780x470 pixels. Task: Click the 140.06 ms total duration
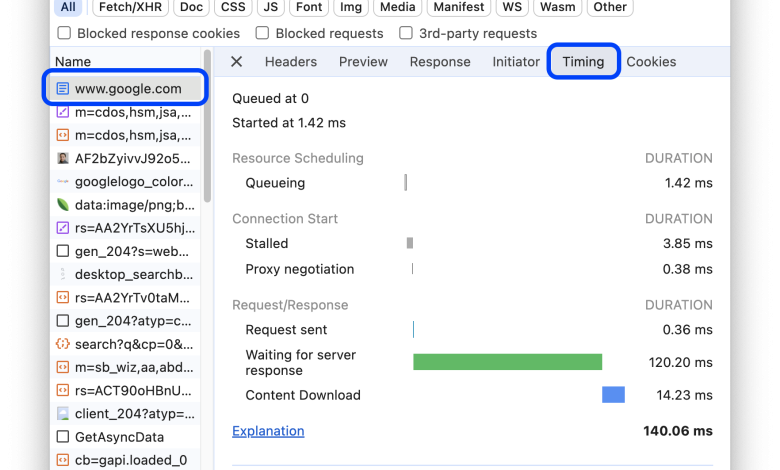pyautogui.click(x=678, y=431)
